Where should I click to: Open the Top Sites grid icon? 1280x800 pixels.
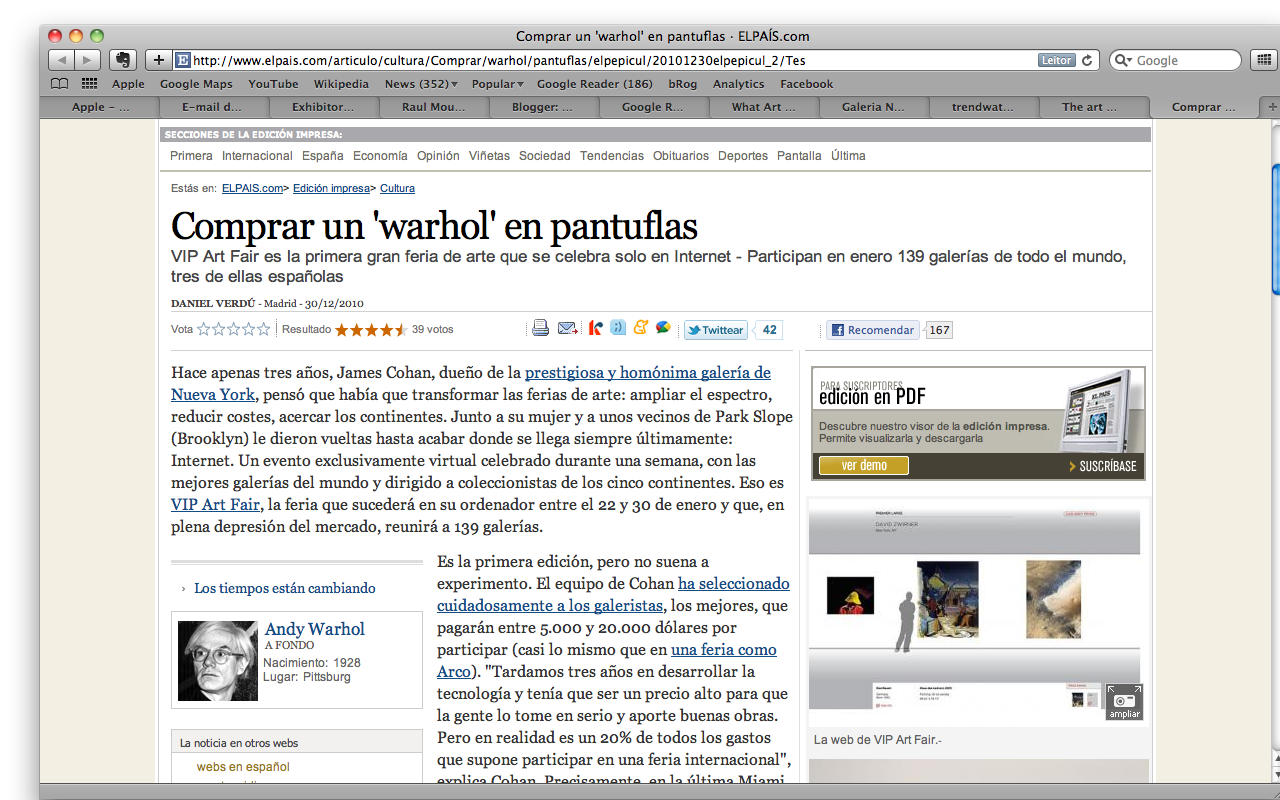(x=90, y=84)
